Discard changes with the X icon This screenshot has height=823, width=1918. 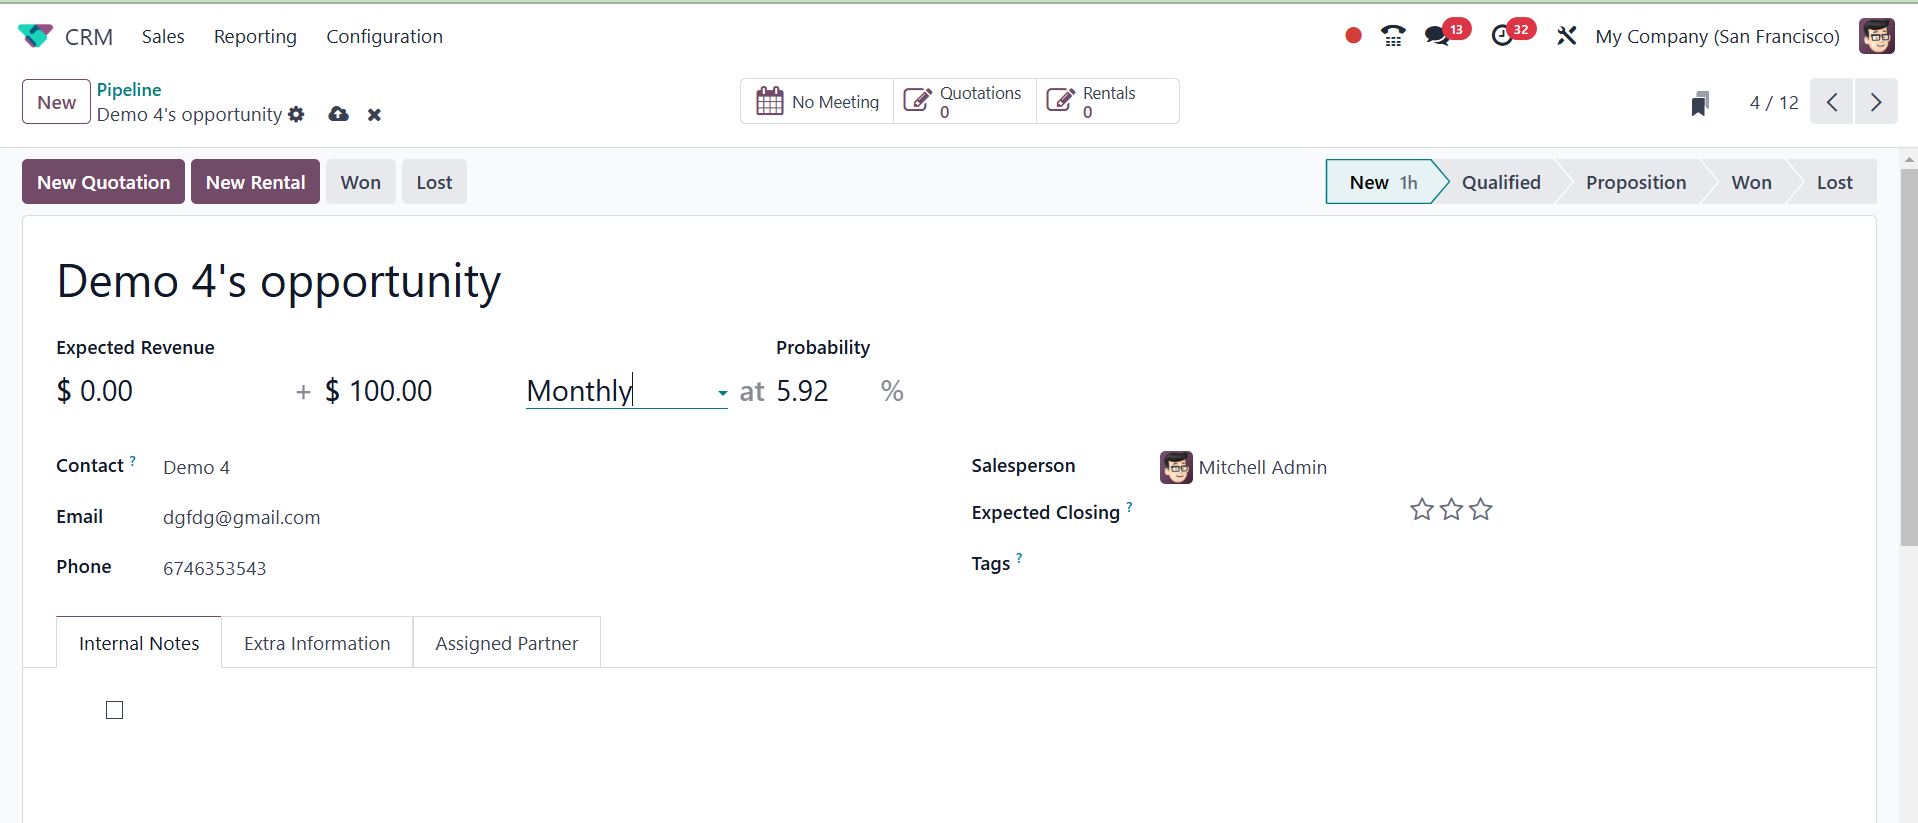(x=374, y=115)
